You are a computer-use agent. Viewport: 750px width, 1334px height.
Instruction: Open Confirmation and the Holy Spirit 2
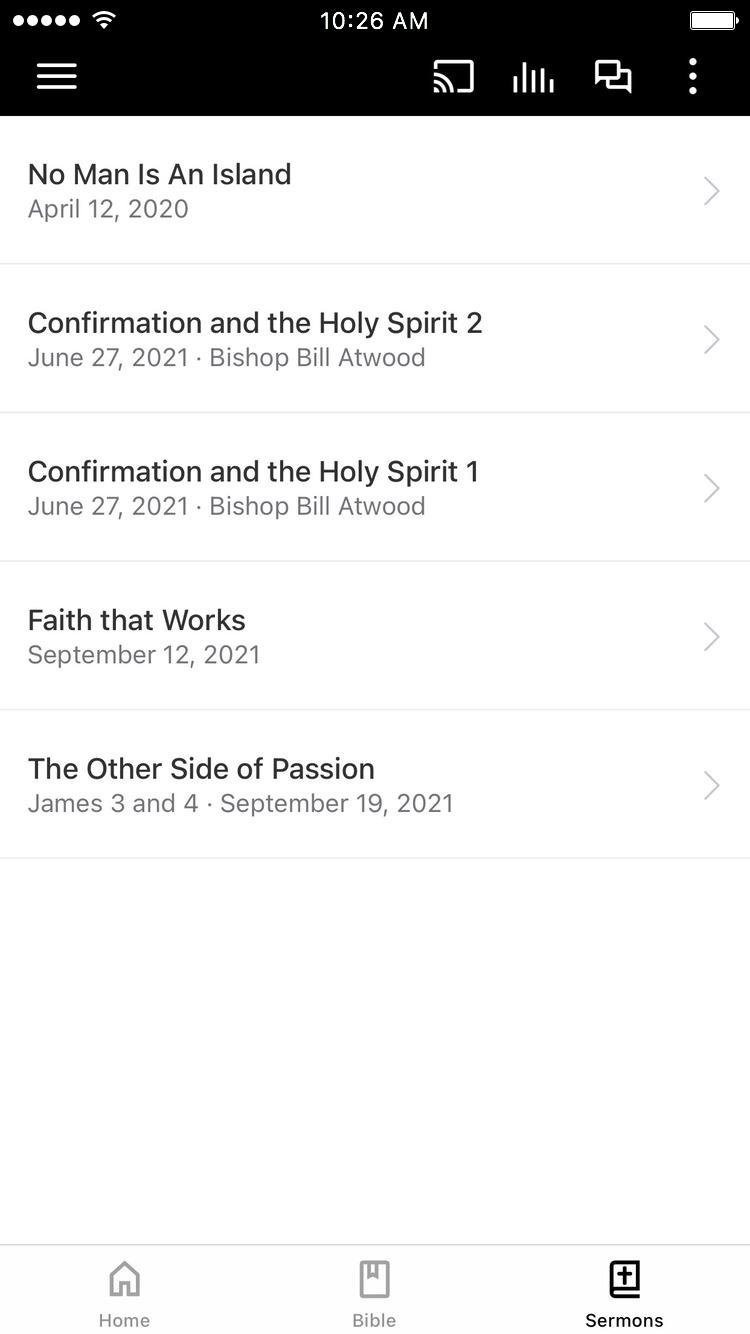coord(255,323)
